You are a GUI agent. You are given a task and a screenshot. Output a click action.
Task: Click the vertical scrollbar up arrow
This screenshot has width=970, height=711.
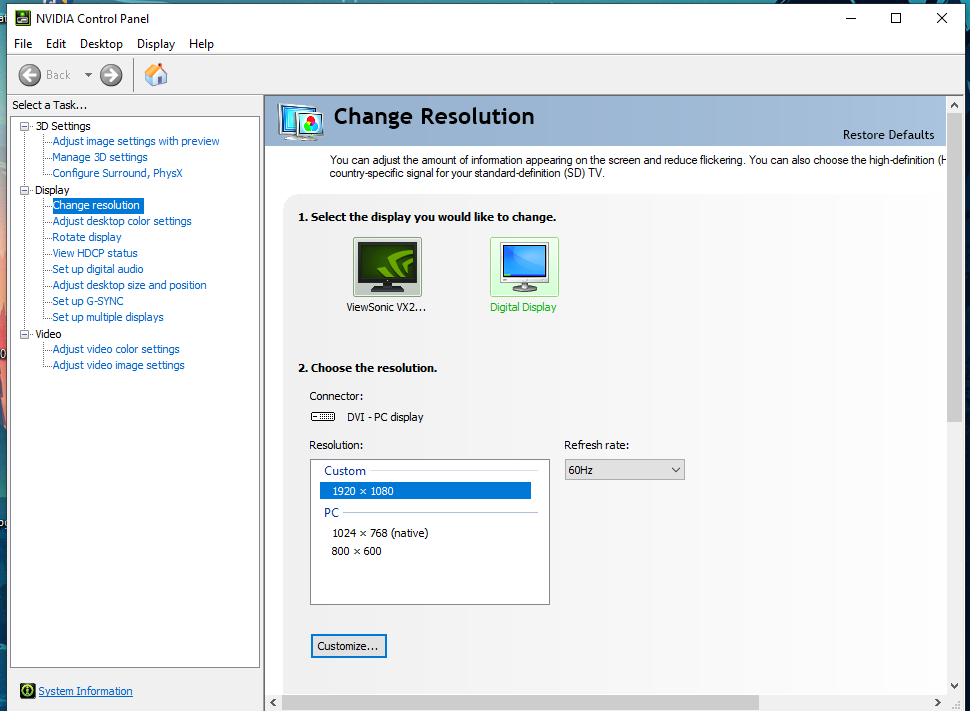955,105
